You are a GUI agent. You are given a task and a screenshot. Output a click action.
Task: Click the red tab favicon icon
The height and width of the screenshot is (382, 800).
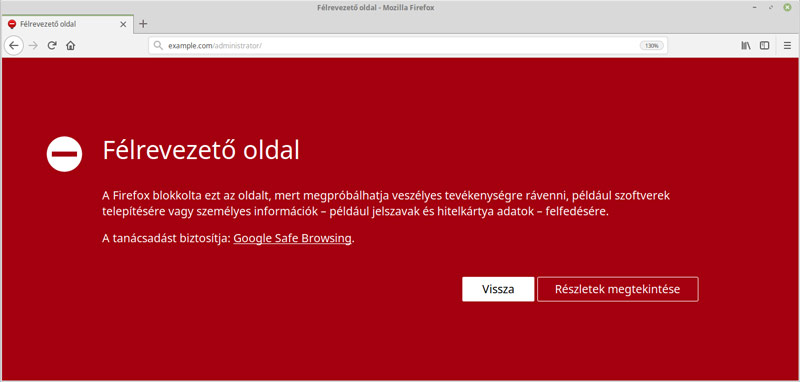[x=12, y=24]
